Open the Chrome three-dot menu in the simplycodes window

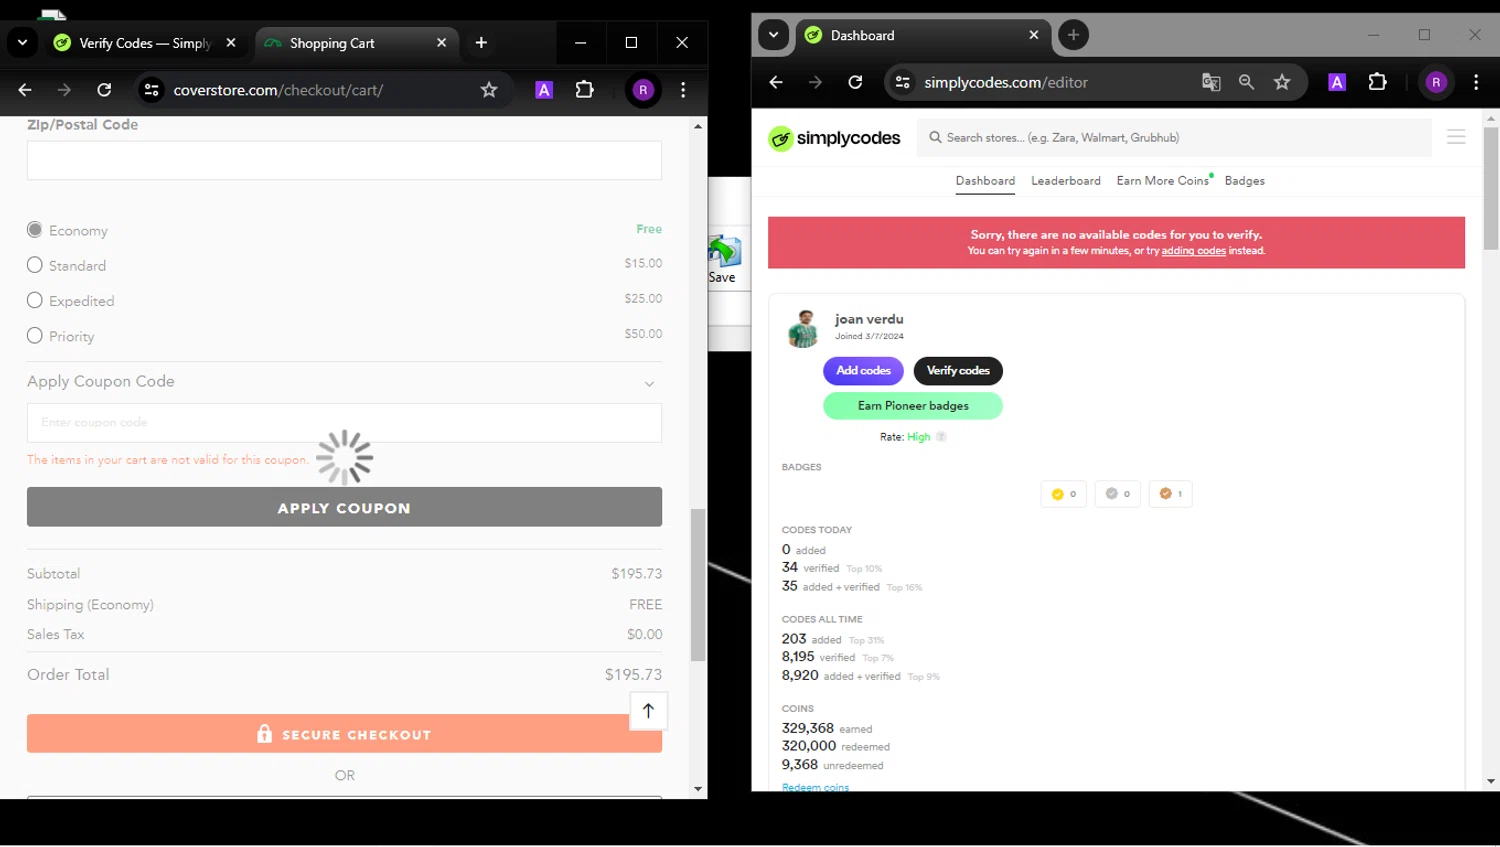(x=1476, y=82)
